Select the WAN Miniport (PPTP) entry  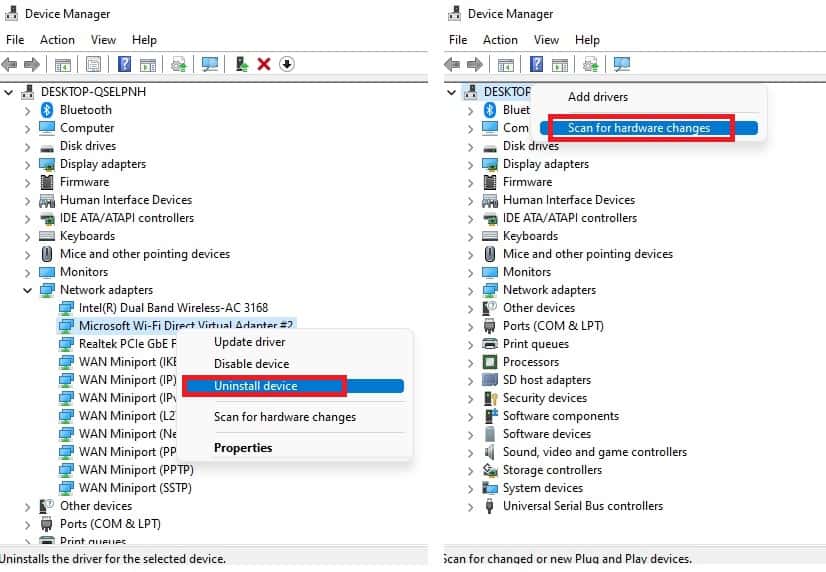point(136,469)
